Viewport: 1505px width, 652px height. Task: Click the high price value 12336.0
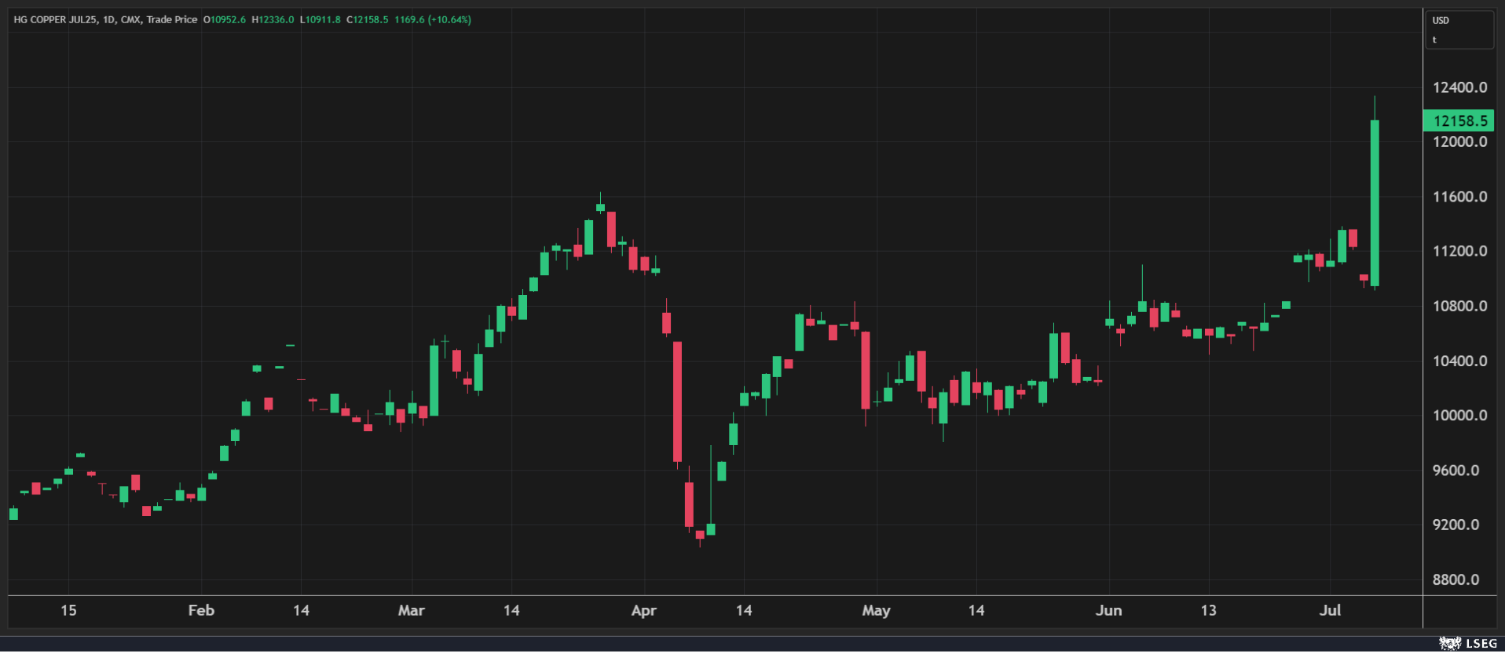pos(277,20)
